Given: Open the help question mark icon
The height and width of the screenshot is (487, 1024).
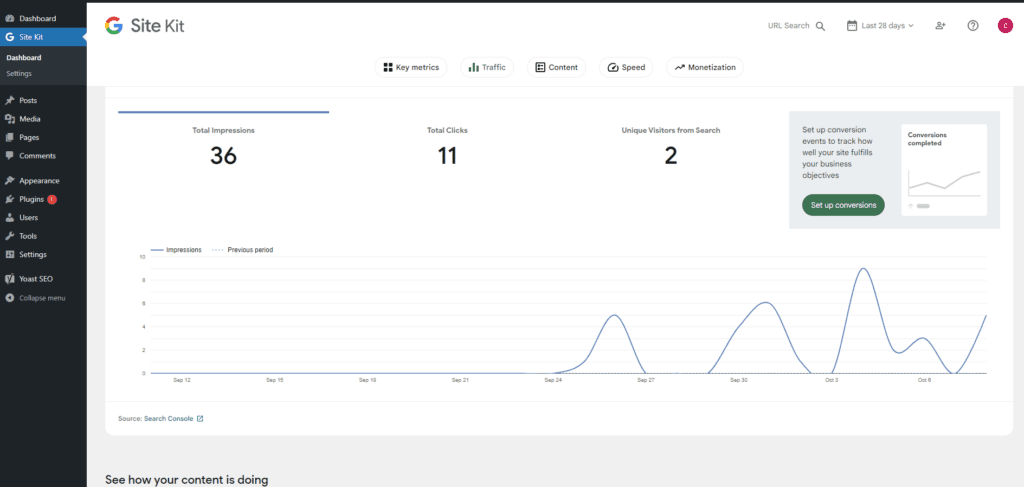Looking at the screenshot, I should click(x=973, y=26).
